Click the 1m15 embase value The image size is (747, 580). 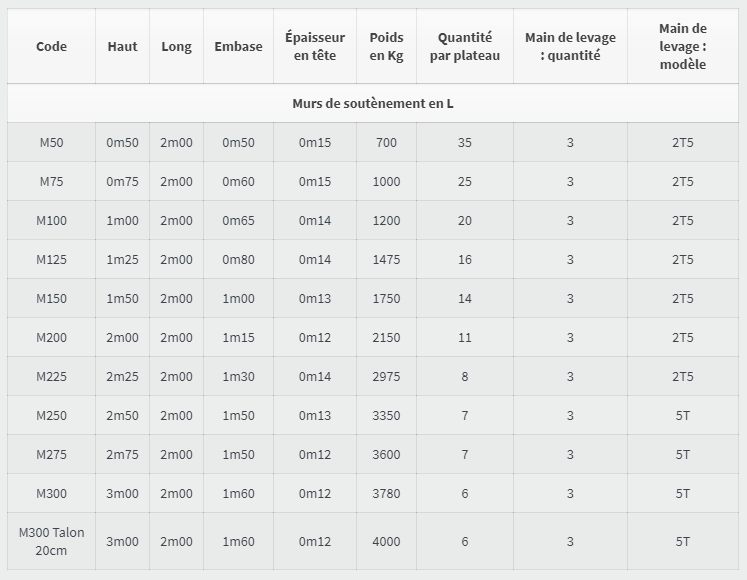[238, 338]
